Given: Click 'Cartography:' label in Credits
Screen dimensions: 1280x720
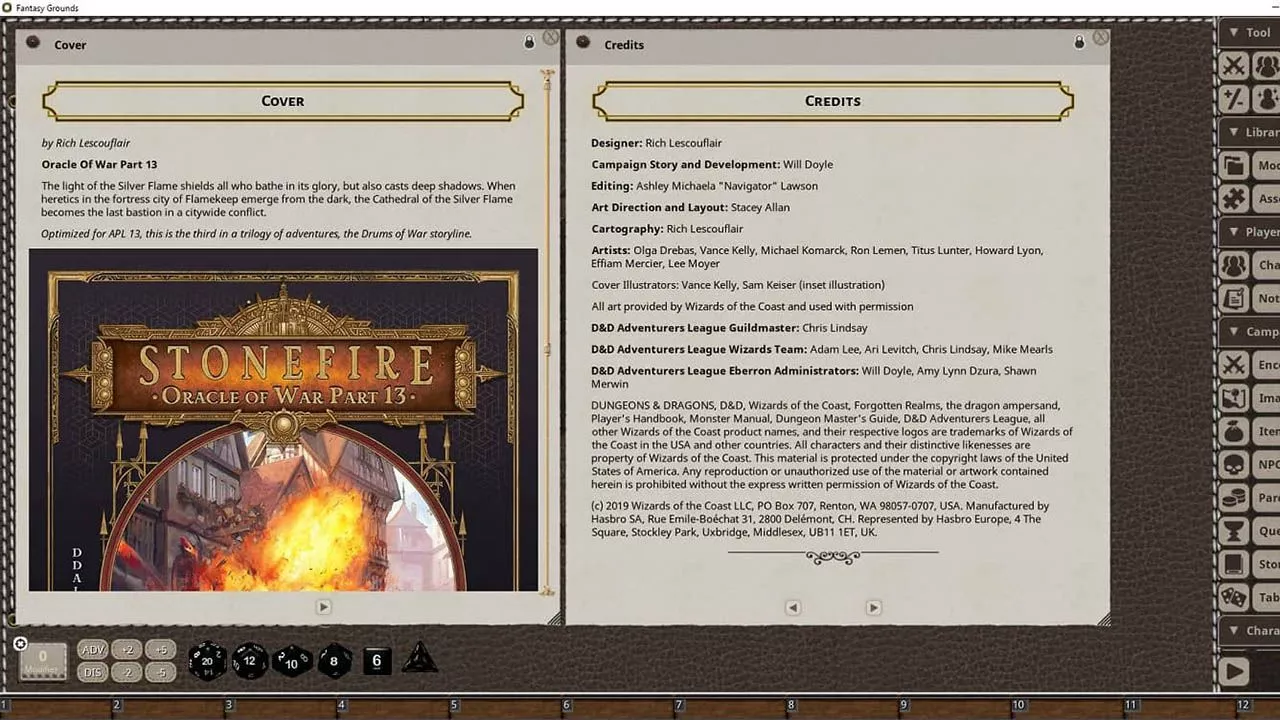Looking at the screenshot, I should coord(627,229).
